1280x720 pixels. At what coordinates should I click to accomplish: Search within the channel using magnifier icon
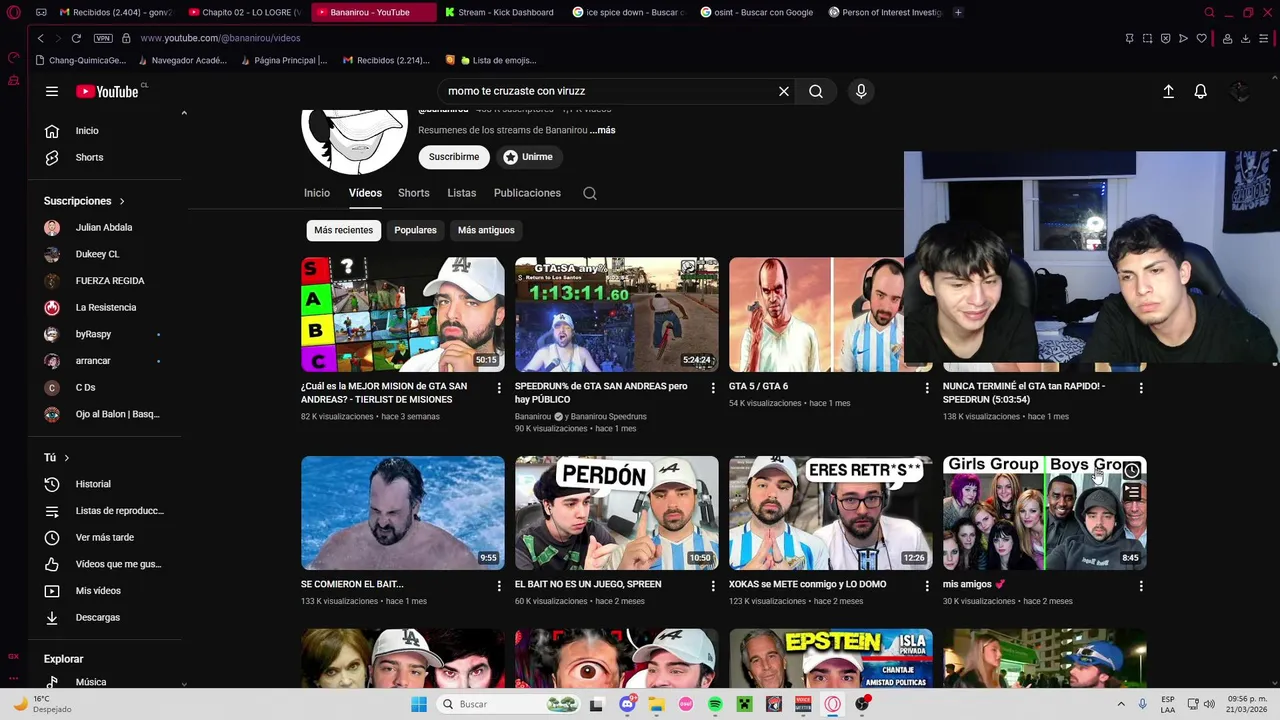(x=590, y=193)
